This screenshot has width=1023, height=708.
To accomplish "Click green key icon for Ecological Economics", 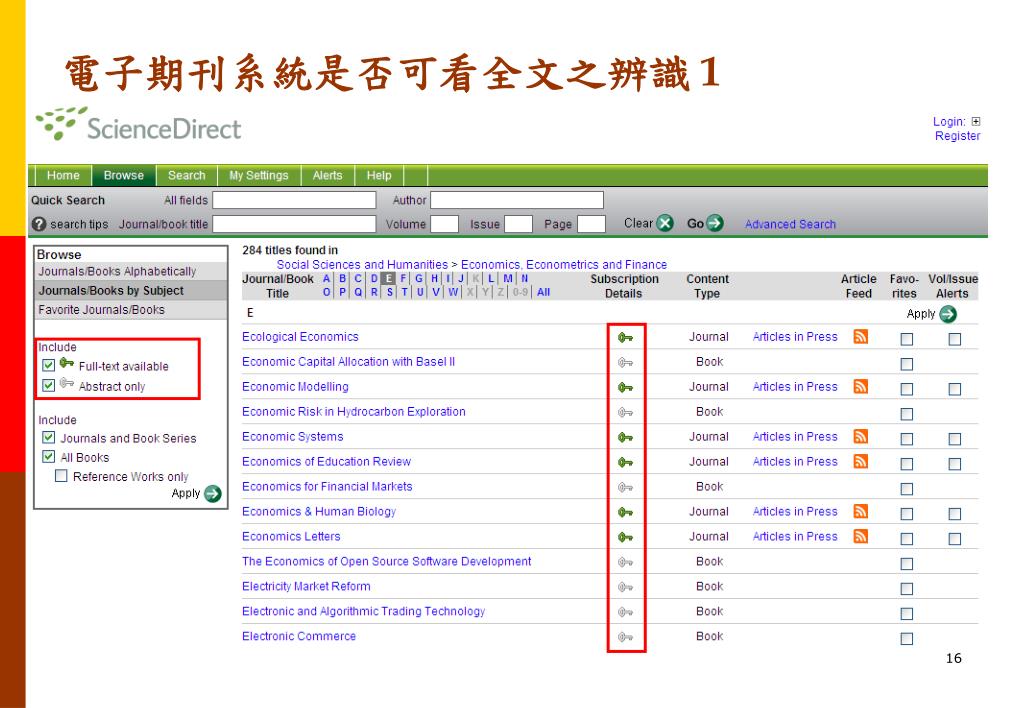I will 626,337.
